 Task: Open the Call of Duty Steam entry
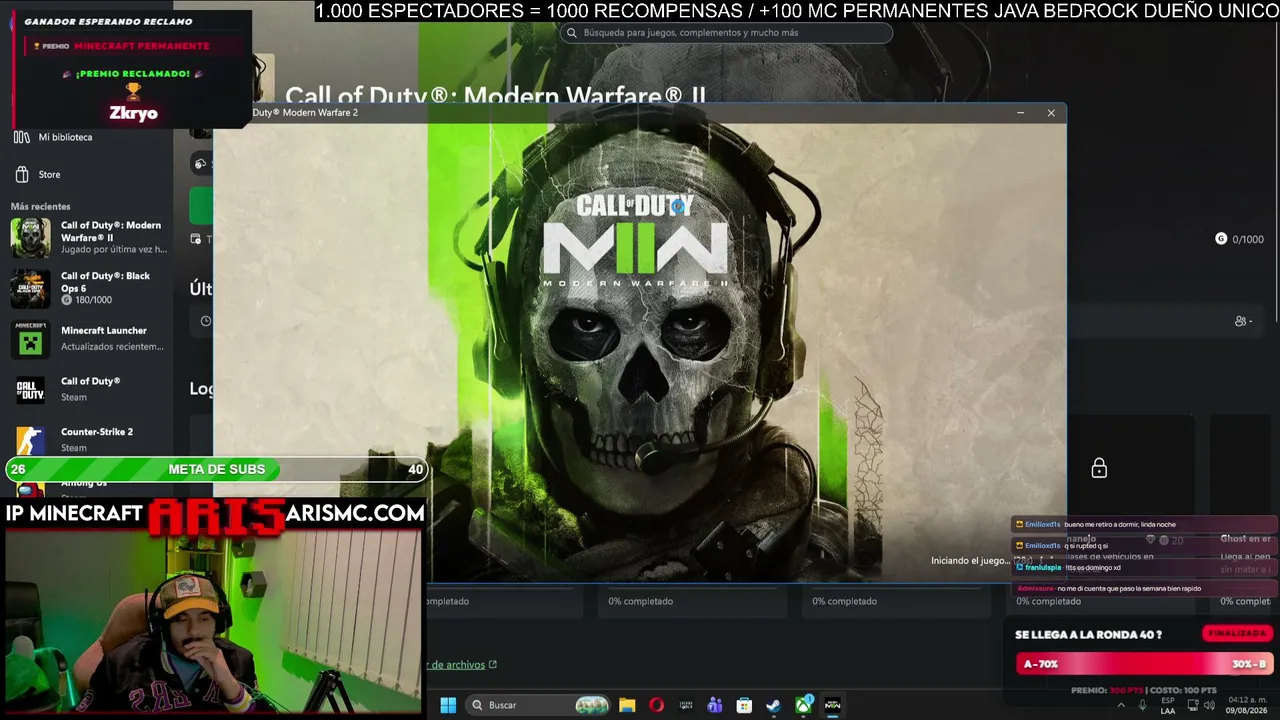point(90,389)
